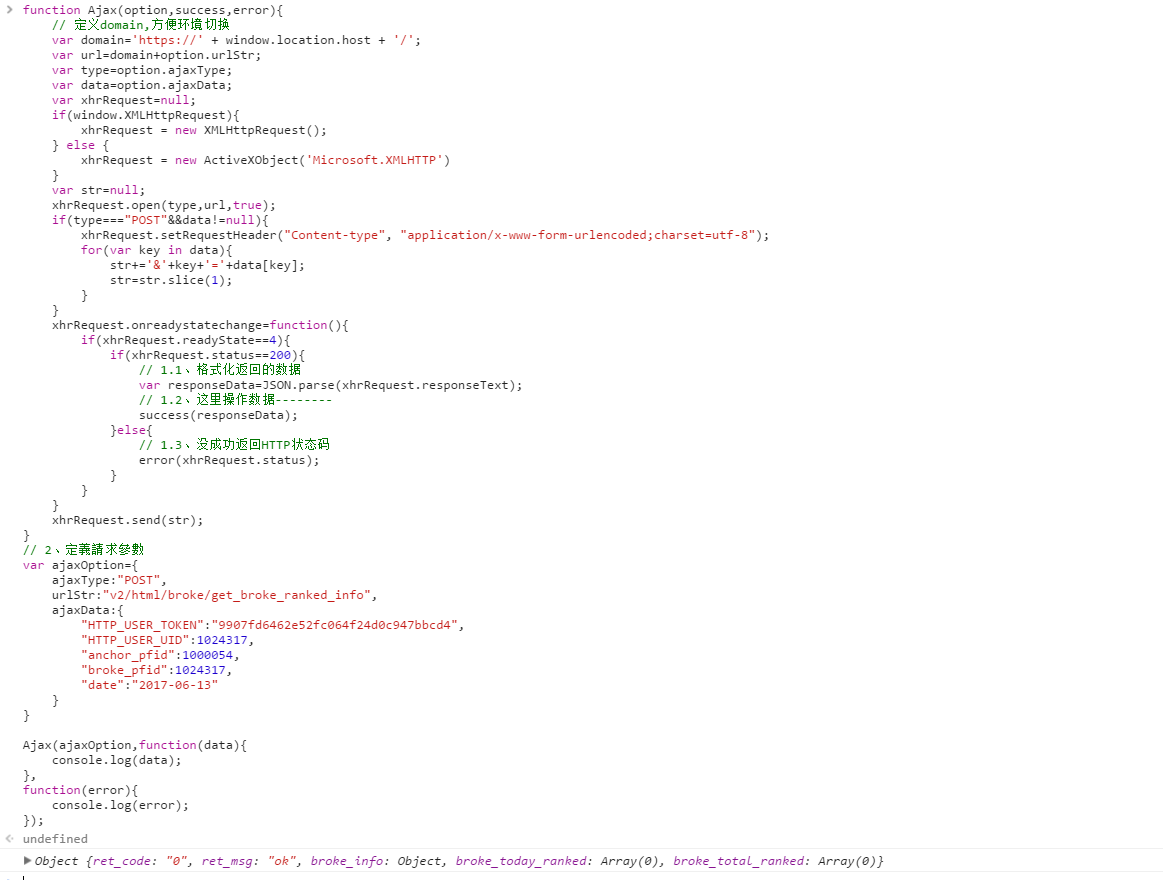Click the 'var data=option.ajaxData;' line
Image resolution: width=1163 pixels, height=880 pixels.
pos(142,85)
